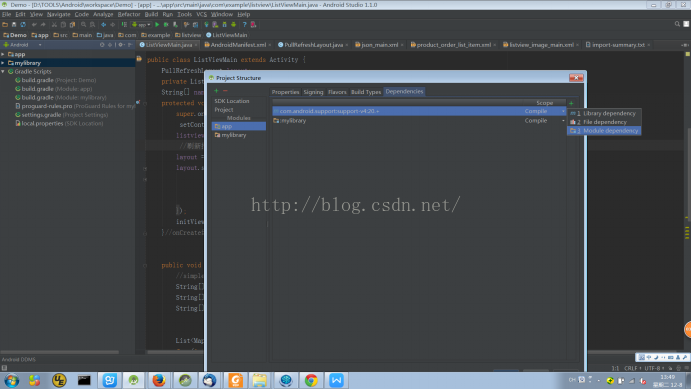Click the Open folder icon in toolbar

5,25
